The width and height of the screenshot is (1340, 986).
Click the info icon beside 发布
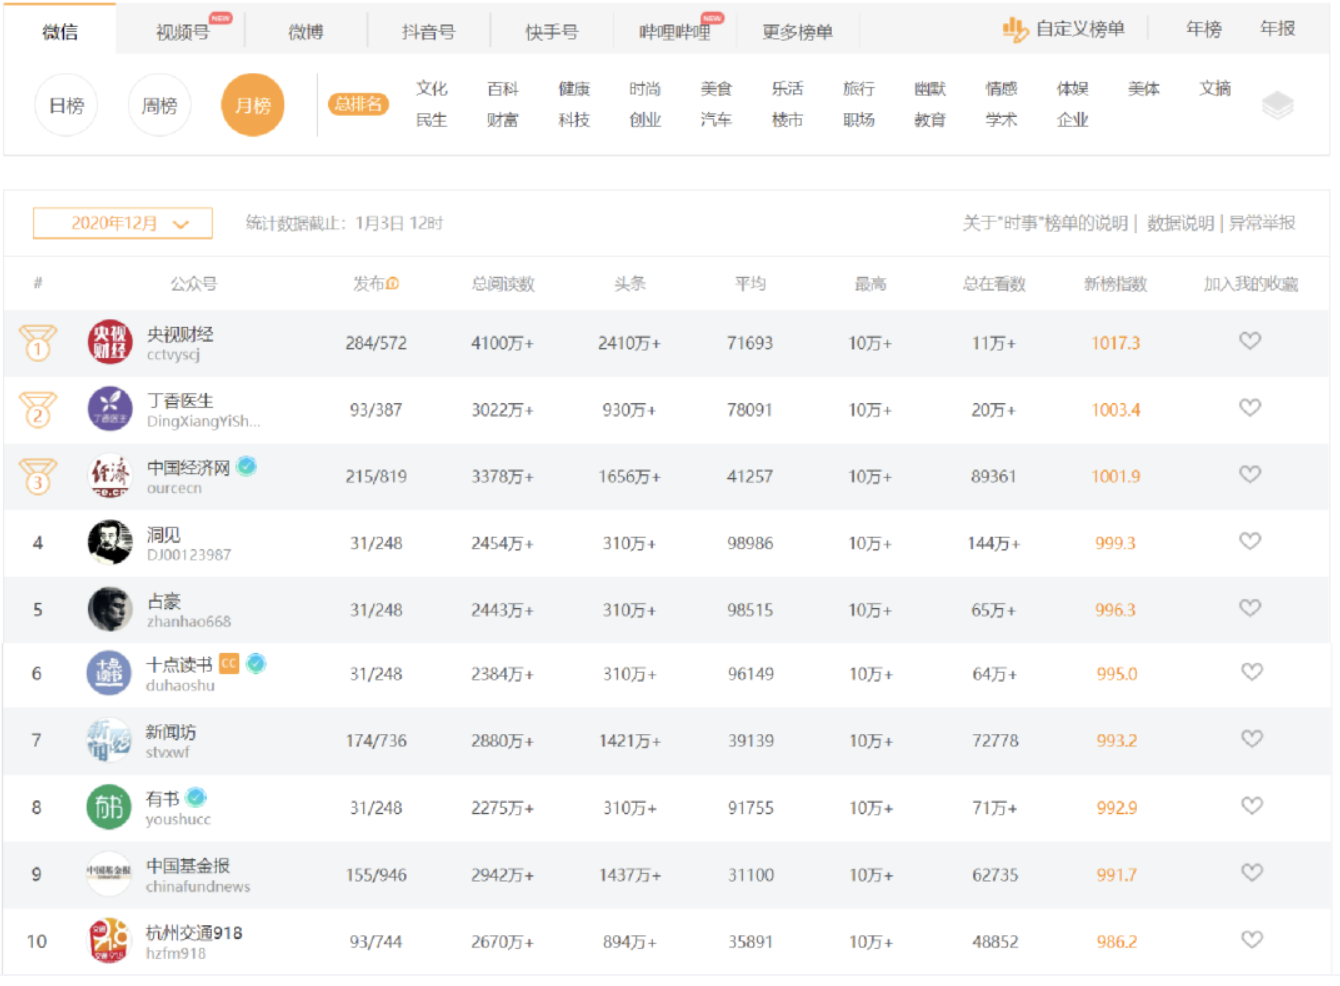[393, 284]
